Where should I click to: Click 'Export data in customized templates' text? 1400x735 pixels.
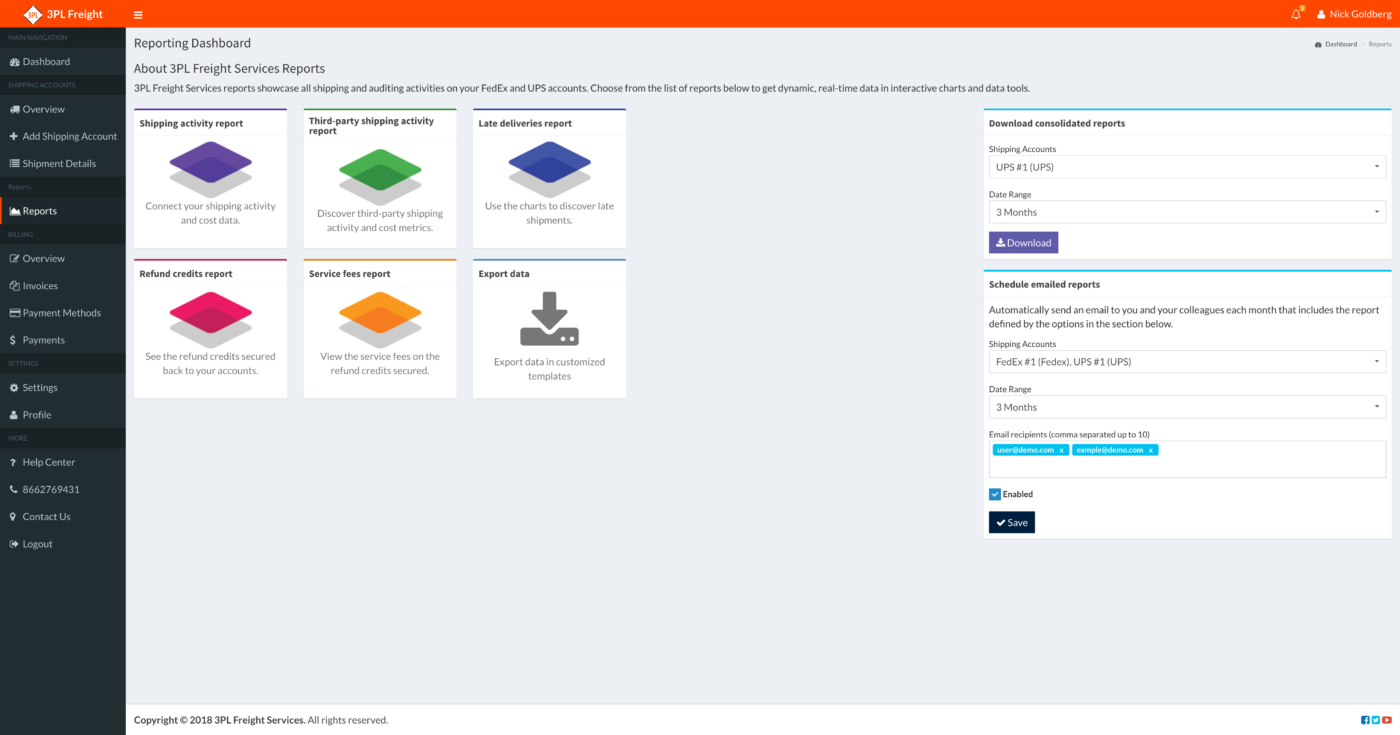(549, 369)
